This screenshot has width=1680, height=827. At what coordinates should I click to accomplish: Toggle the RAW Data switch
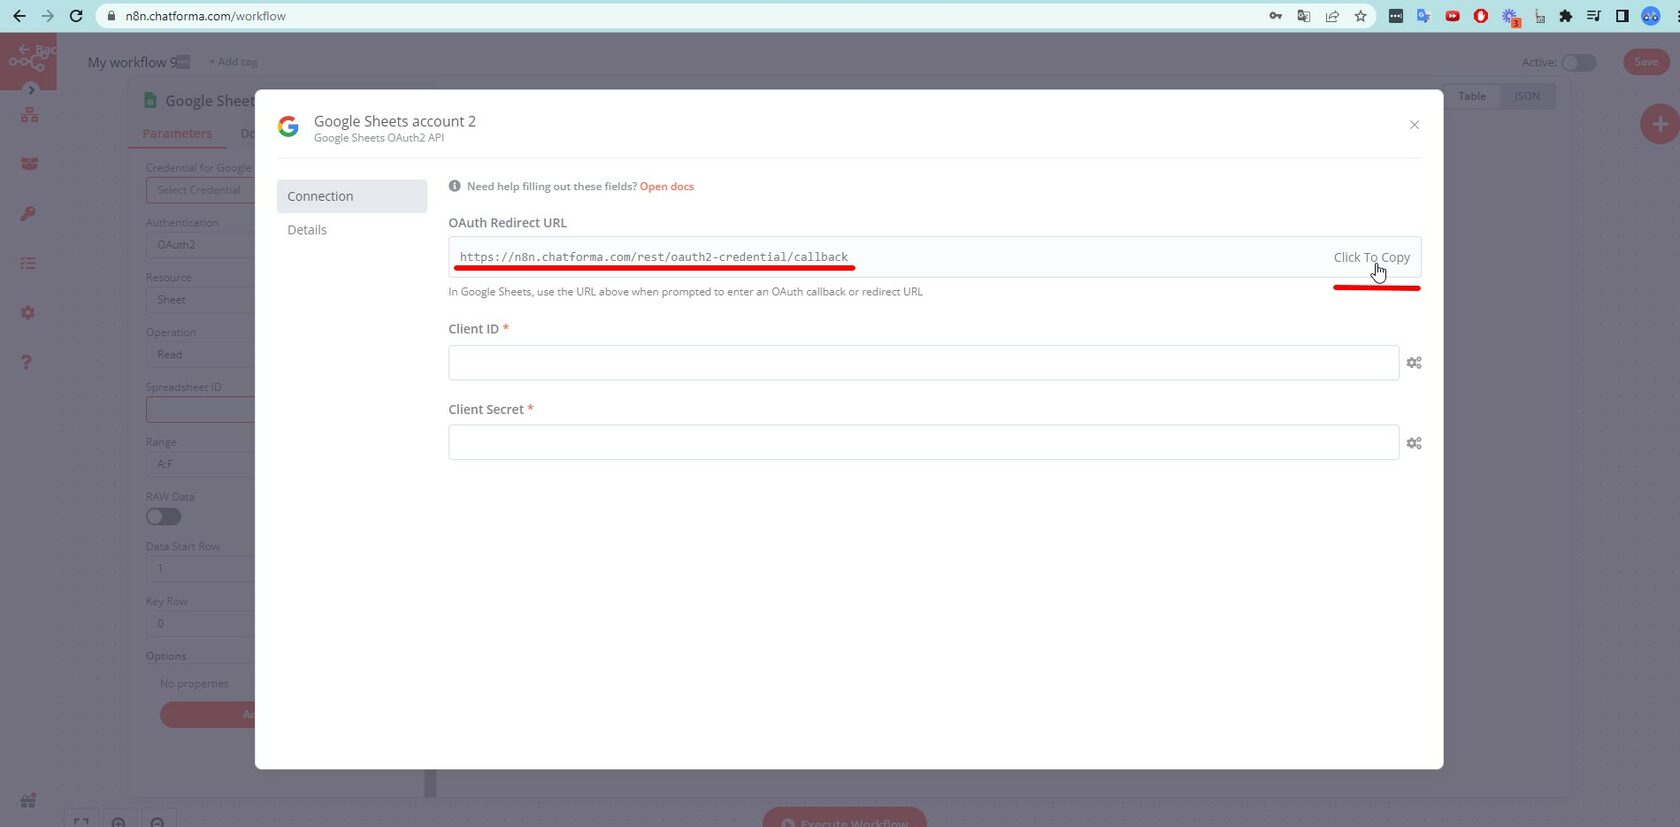pos(164,517)
